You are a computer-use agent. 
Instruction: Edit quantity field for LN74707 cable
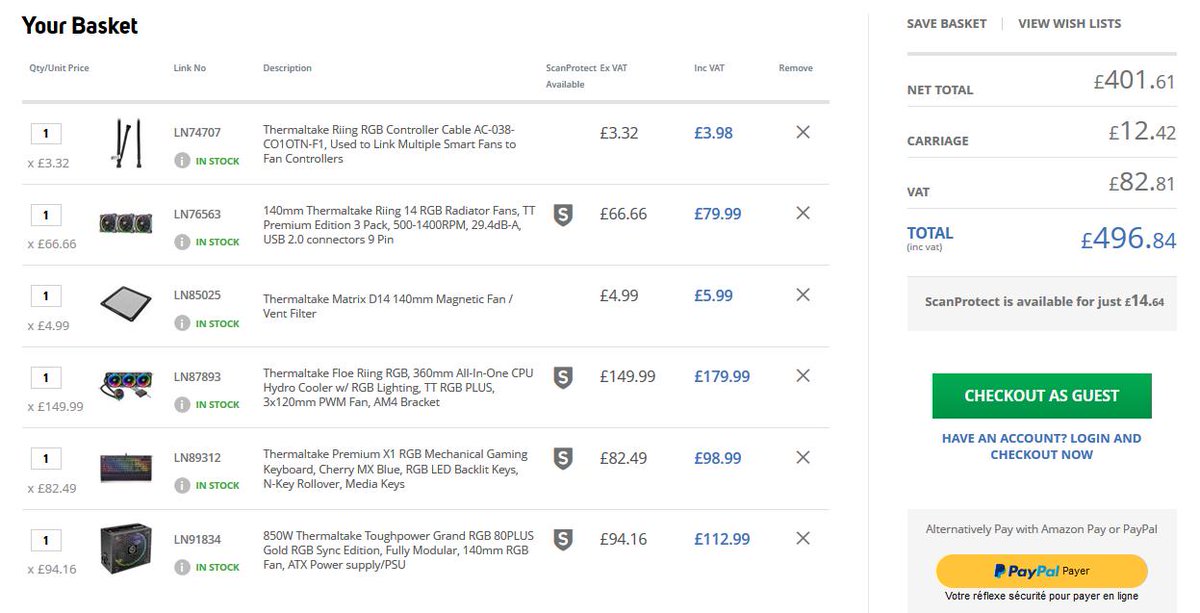point(46,133)
